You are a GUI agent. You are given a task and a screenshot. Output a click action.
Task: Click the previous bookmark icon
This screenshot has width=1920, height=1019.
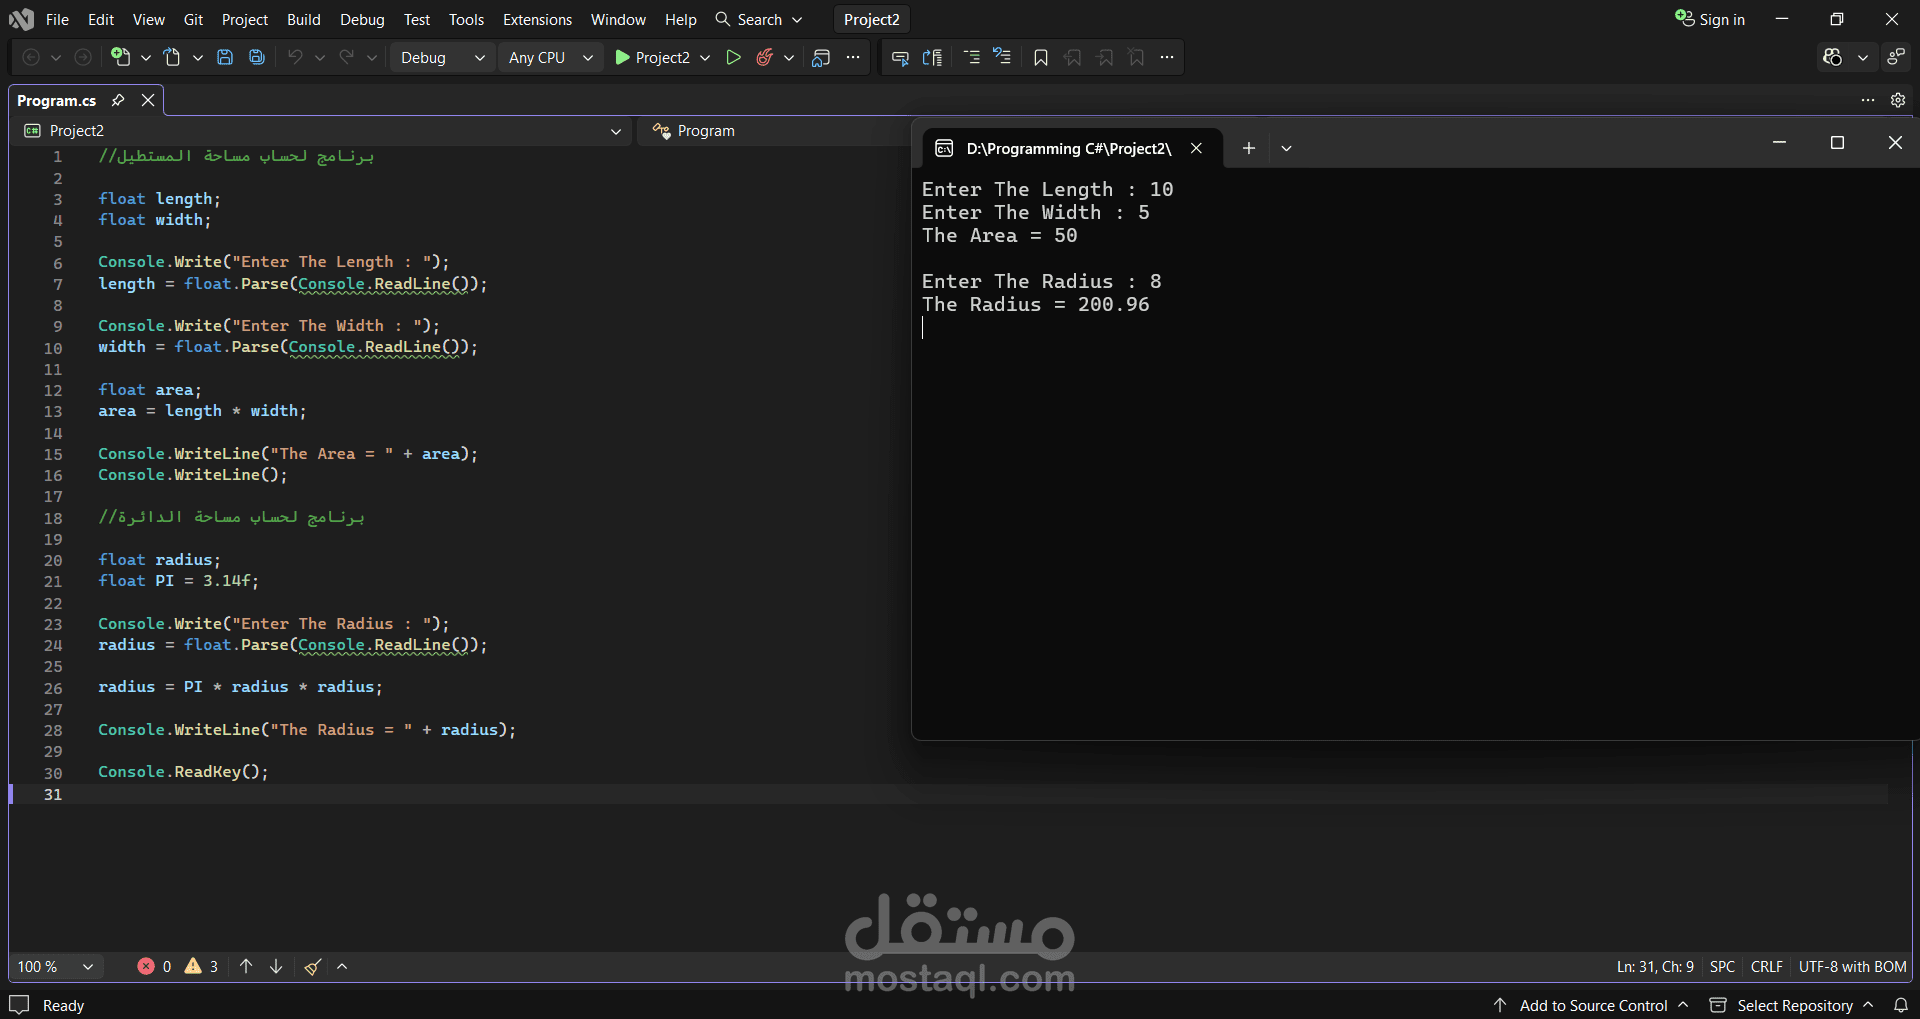tap(1073, 57)
